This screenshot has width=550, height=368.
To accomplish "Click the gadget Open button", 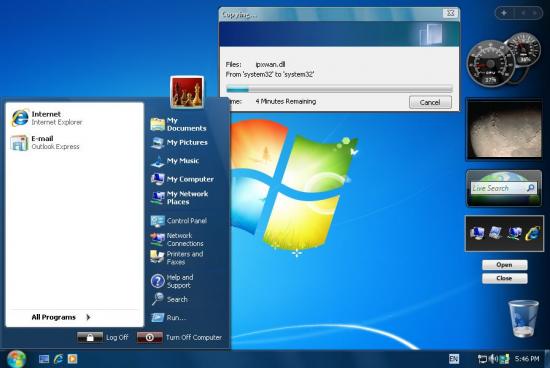I will tap(504, 265).
